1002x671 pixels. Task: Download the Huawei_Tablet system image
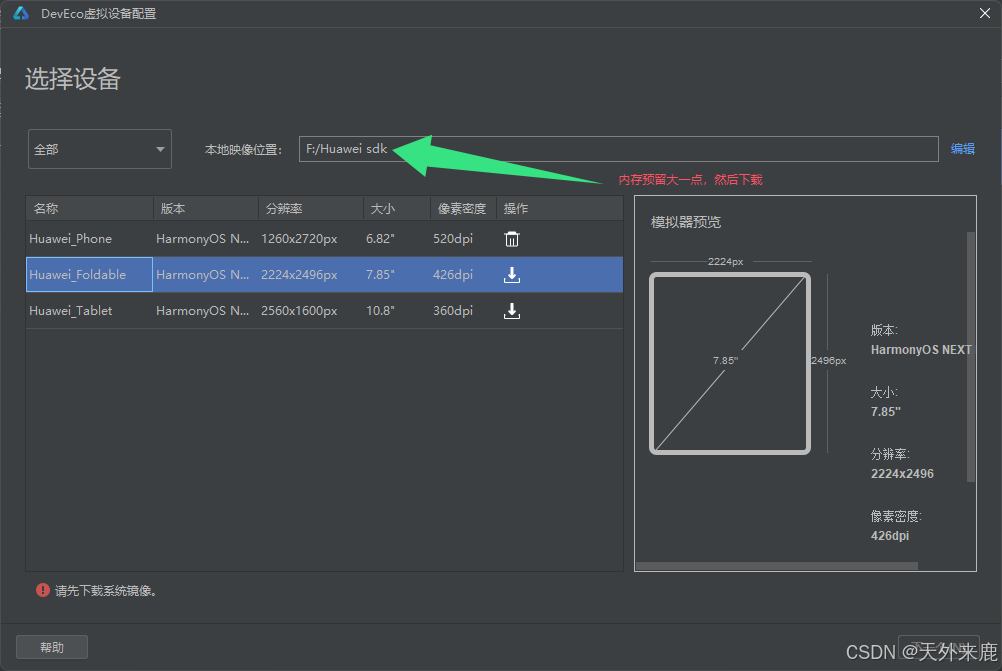coord(512,311)
